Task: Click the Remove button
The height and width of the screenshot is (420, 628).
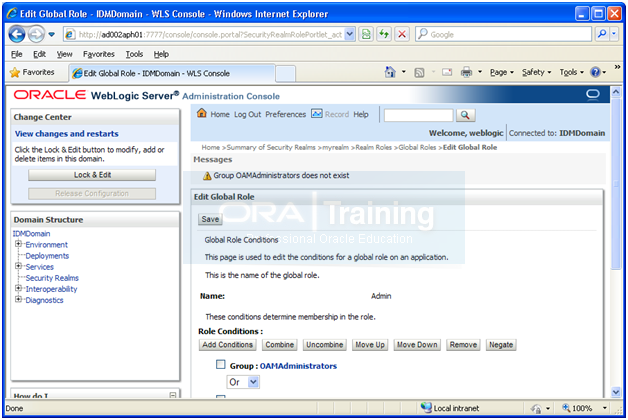Action: point(463,345)
